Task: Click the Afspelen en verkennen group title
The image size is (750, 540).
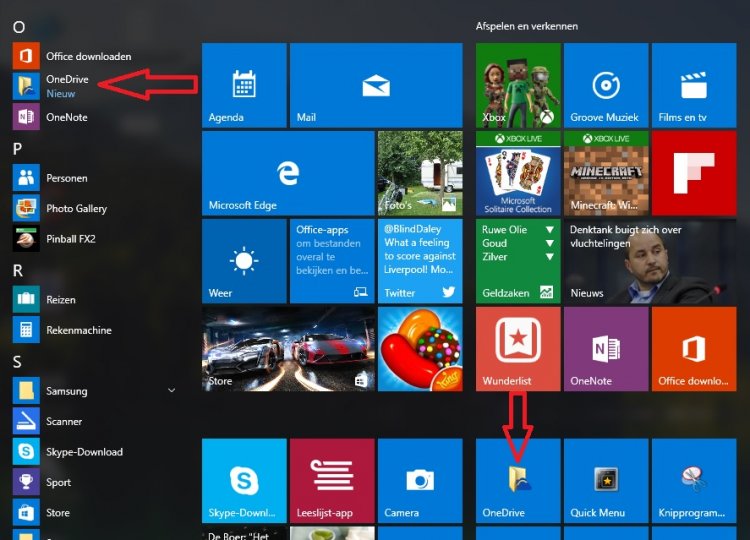Action: [527, 26]
